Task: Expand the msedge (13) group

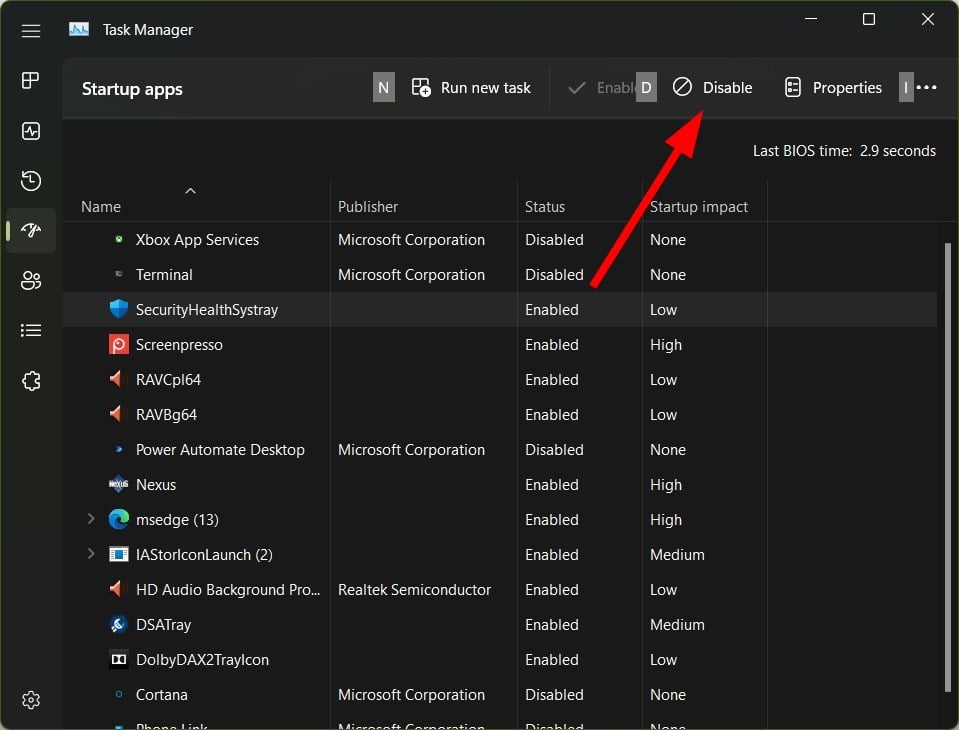Action: coord(91,519)
